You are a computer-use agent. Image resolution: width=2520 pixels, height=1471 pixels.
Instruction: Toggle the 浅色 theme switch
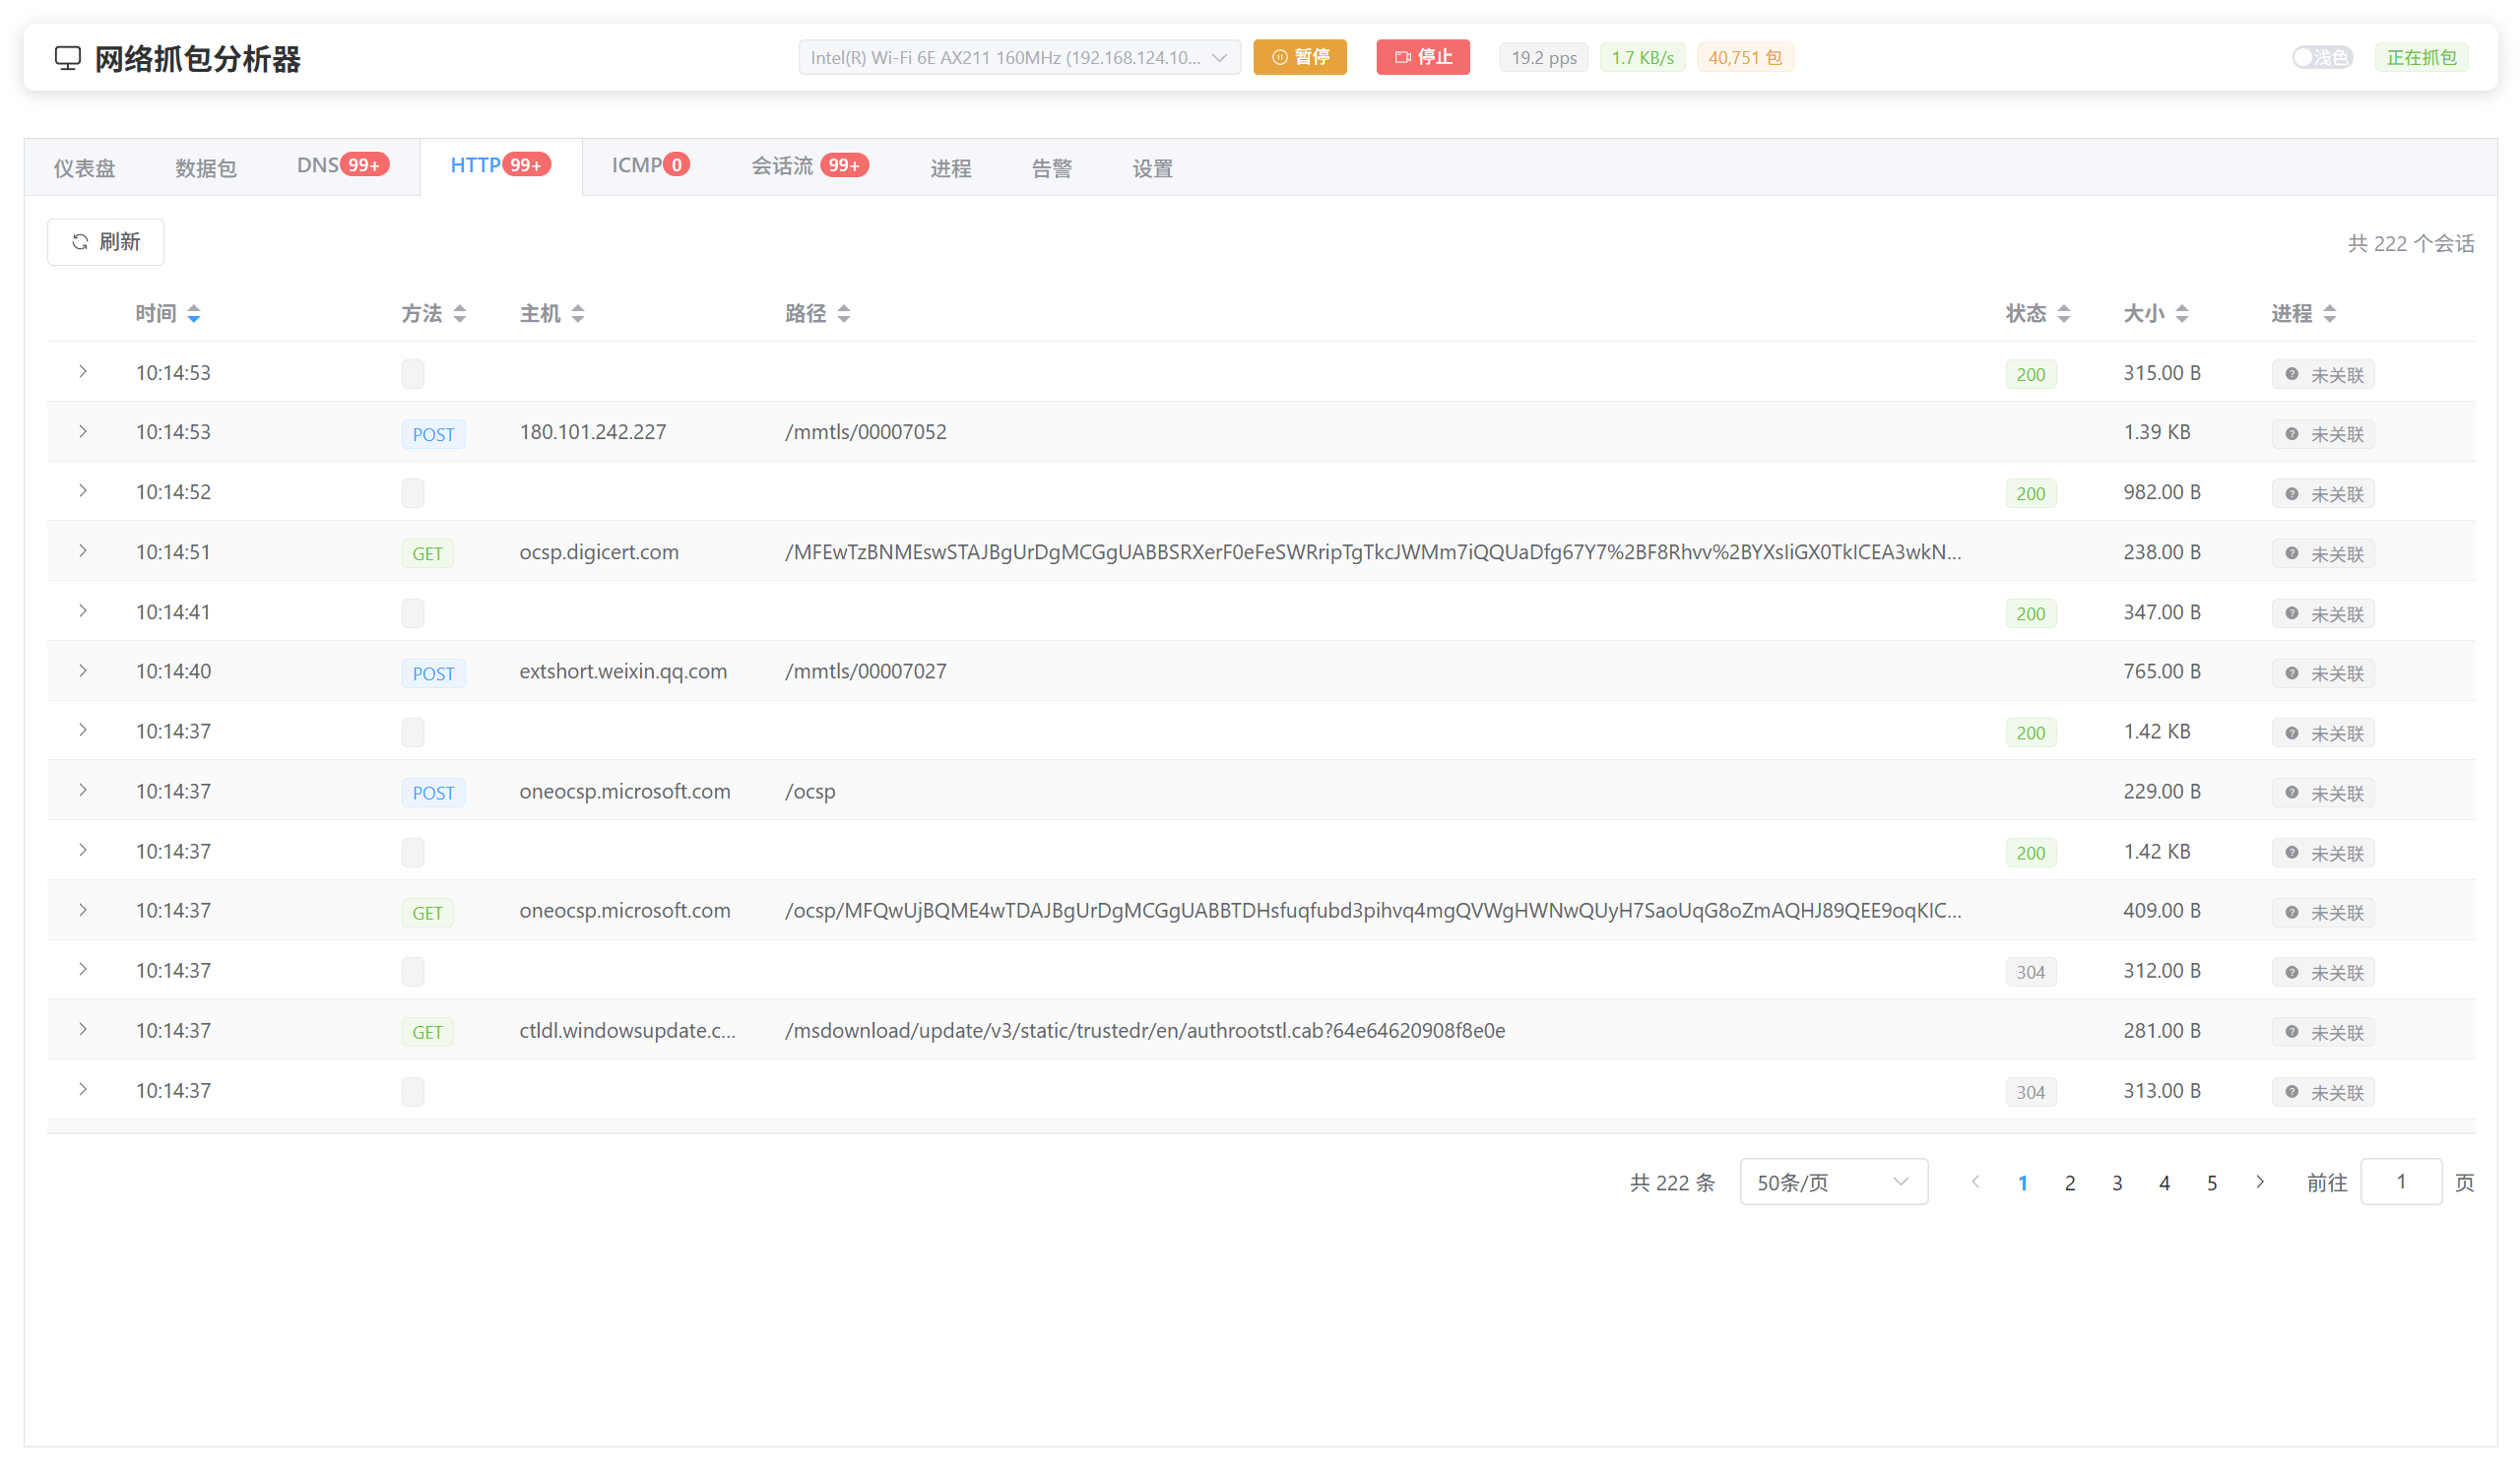[x=2321, y=58]
